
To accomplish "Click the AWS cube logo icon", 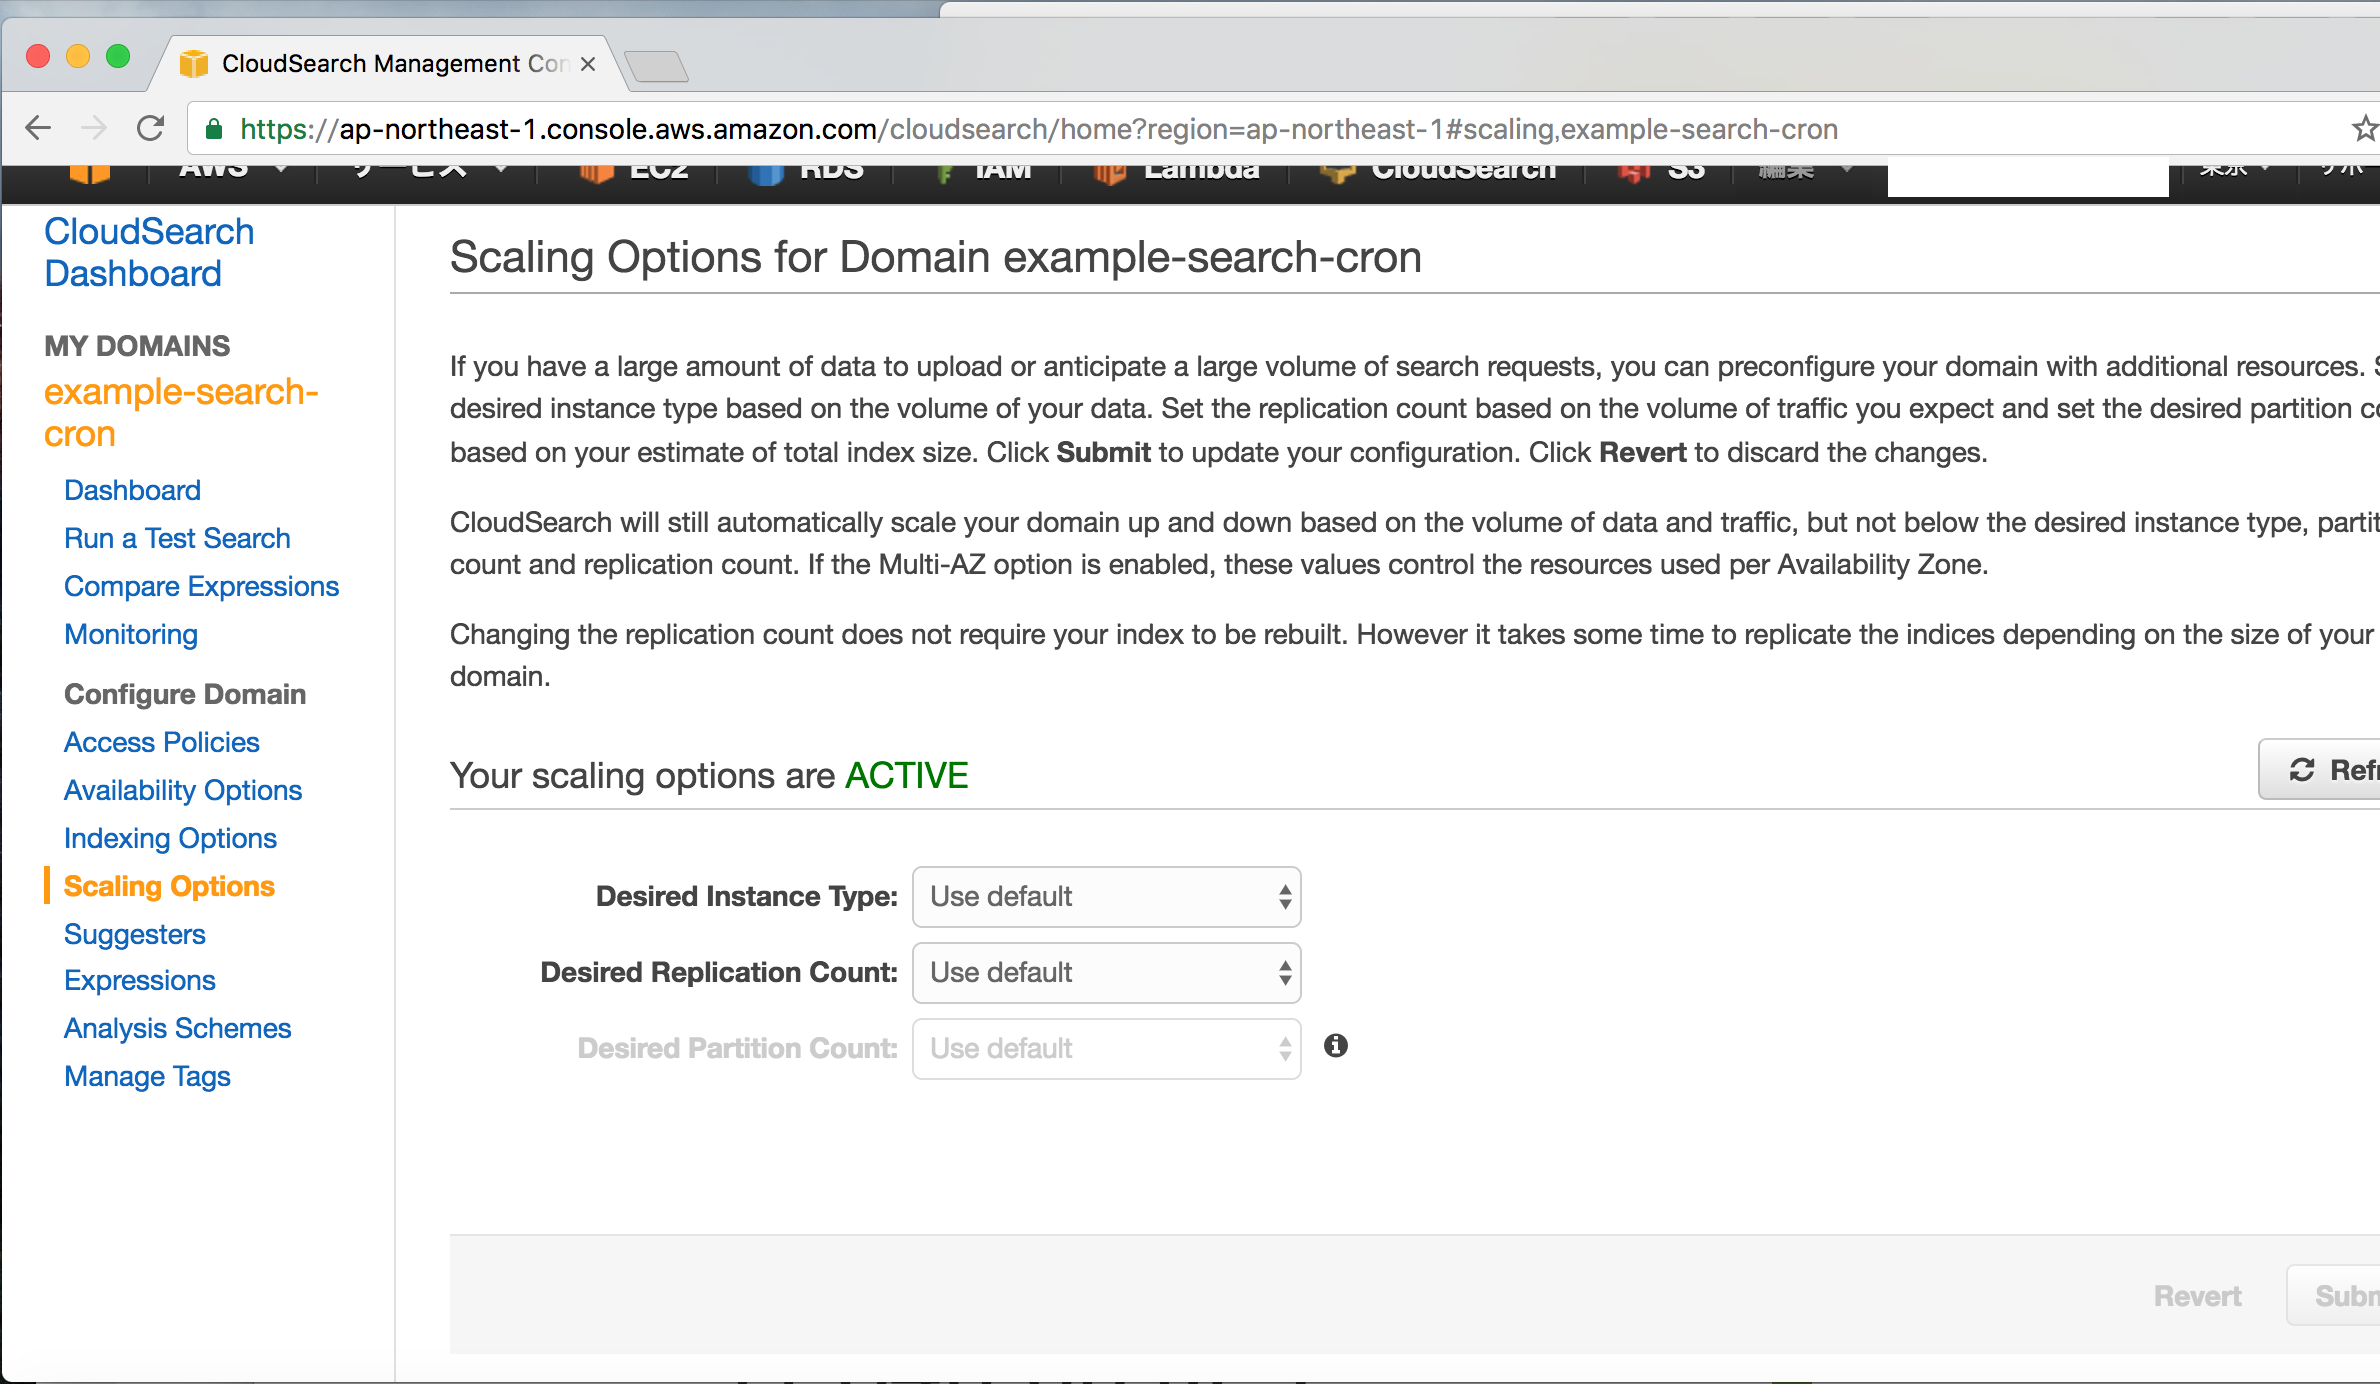I will click(90, 174).
